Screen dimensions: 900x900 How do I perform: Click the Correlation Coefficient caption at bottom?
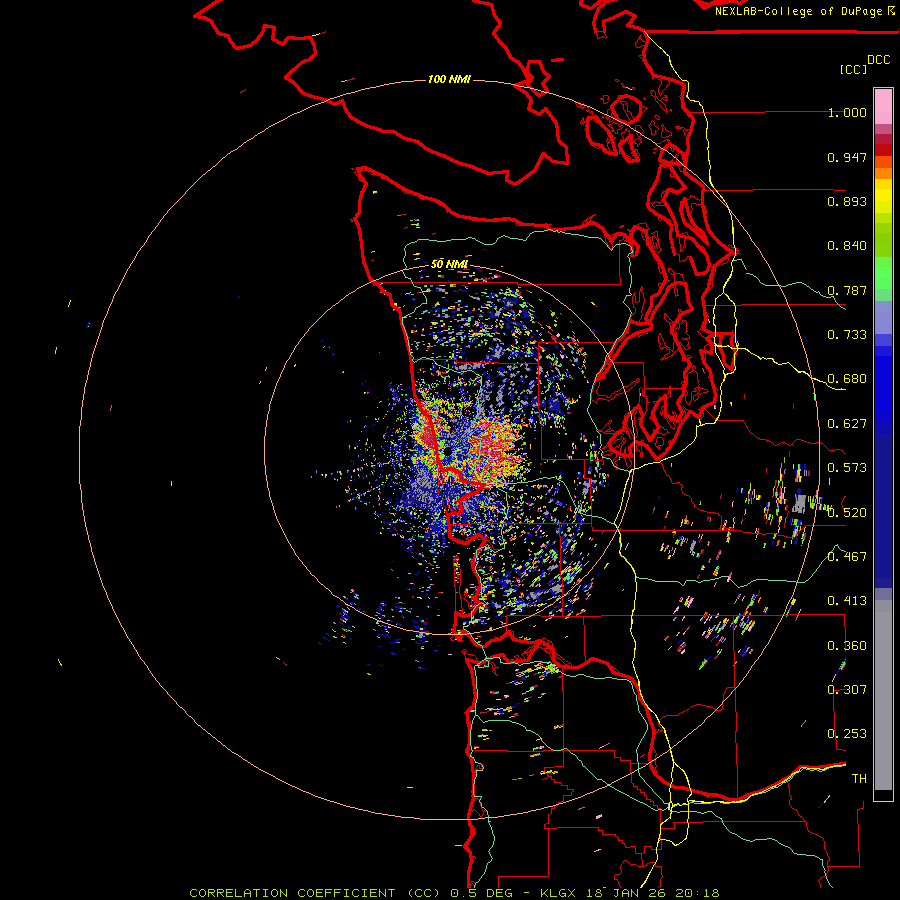pos(454,893)
